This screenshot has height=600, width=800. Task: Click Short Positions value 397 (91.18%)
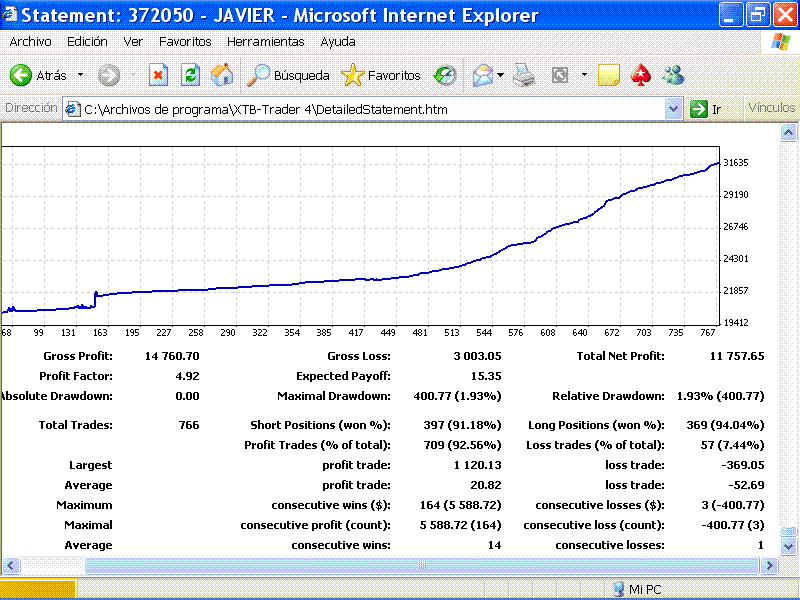462,425
